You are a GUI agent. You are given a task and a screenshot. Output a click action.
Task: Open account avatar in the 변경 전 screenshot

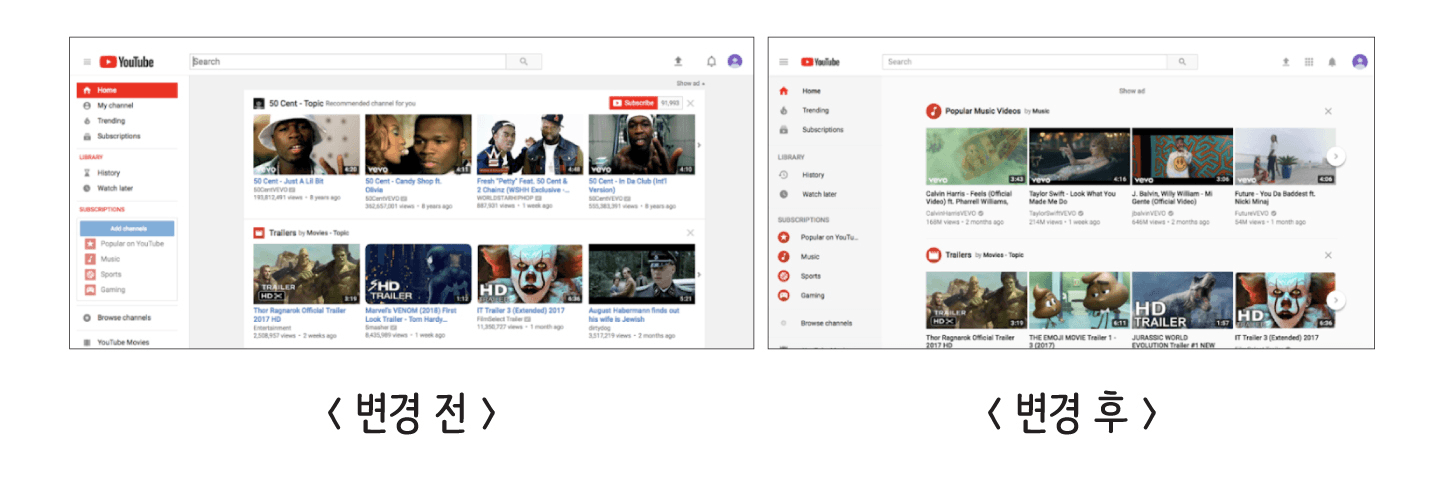735,61
